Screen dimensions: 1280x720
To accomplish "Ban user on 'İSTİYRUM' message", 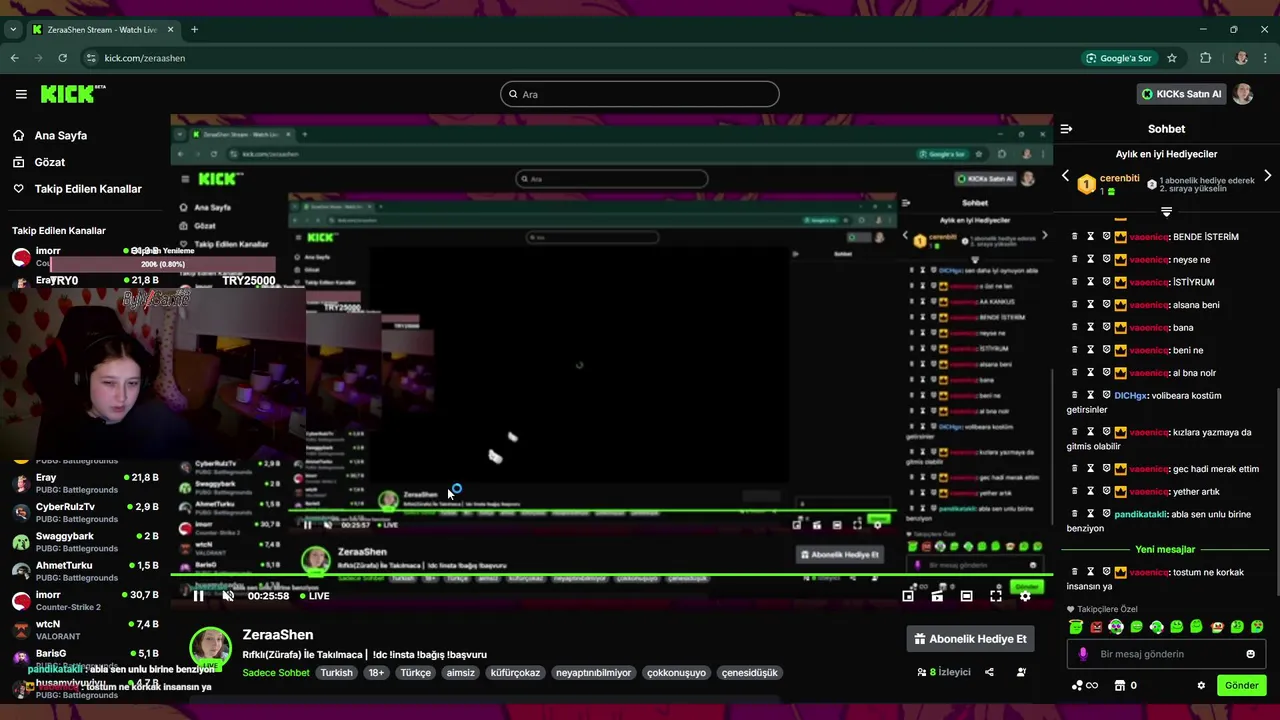I will [1106, 282].
